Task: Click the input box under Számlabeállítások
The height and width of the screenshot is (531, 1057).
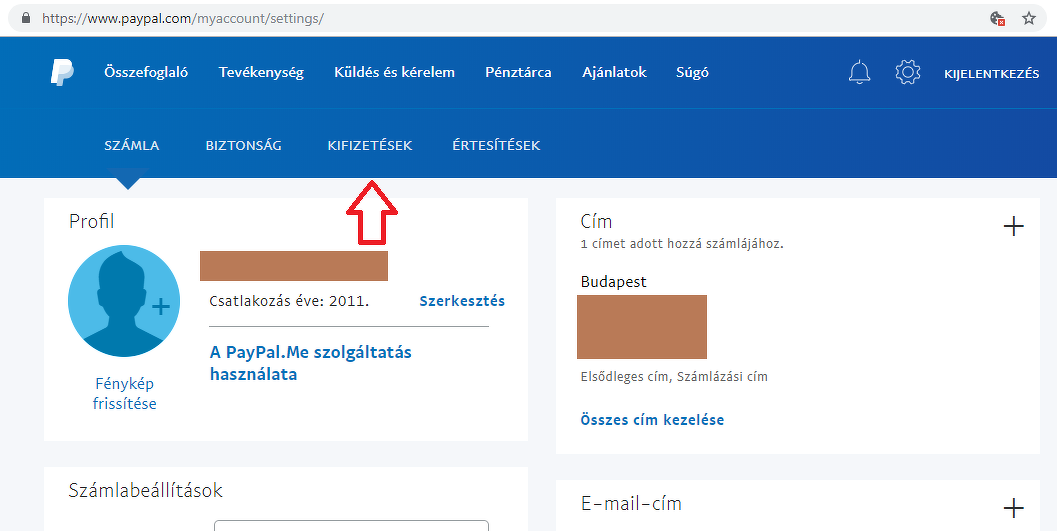Action: [351, 526]
